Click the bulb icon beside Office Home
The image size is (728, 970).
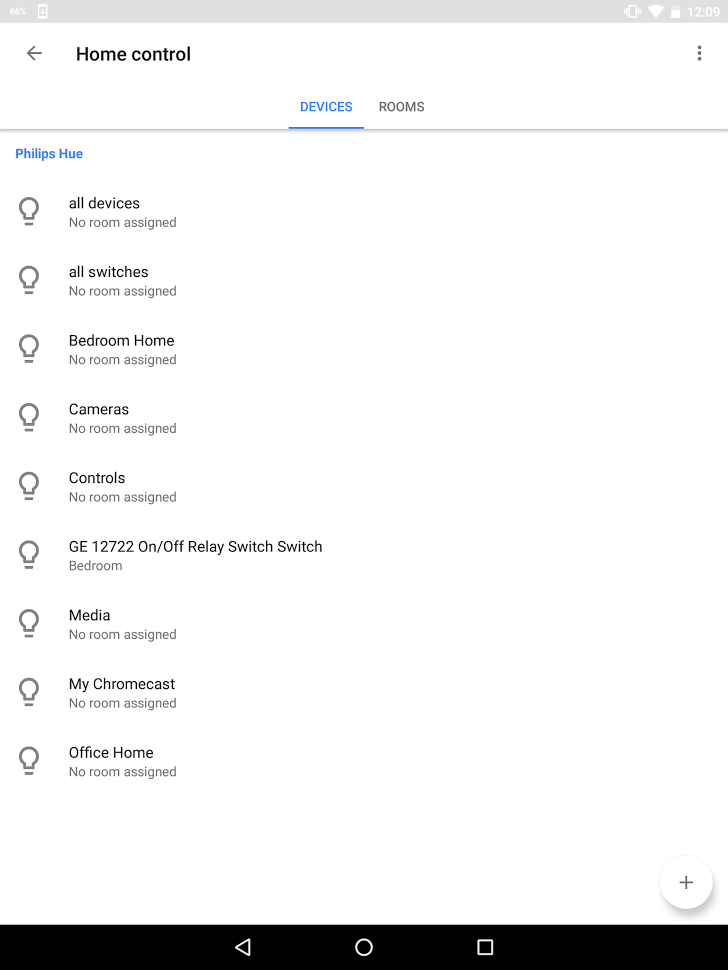(28, 760)
